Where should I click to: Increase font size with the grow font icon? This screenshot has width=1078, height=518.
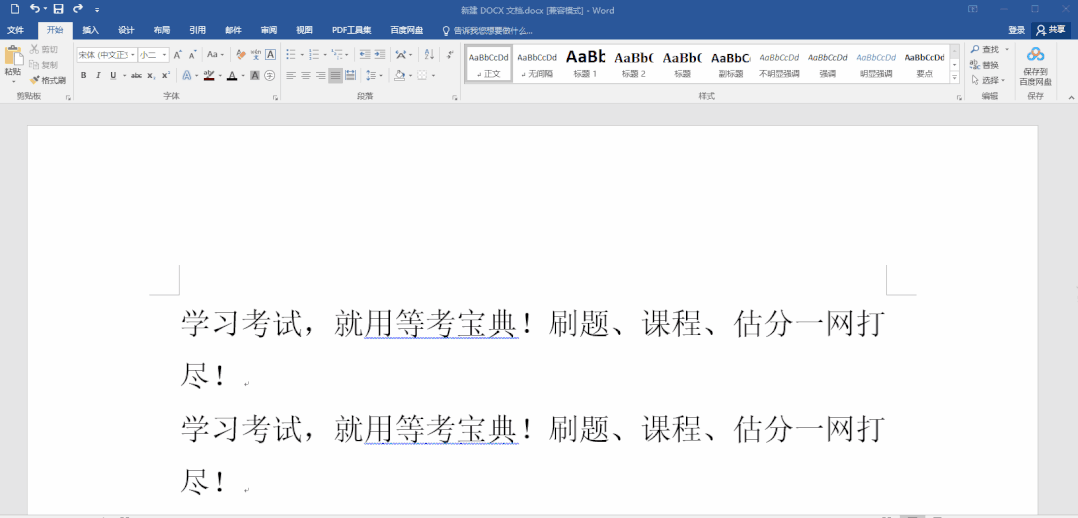pyautogui.click(x=177, y=54)
